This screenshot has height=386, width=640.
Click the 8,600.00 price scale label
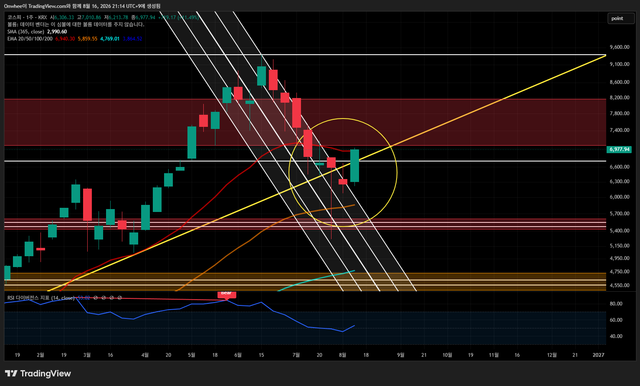click(620, 82)
